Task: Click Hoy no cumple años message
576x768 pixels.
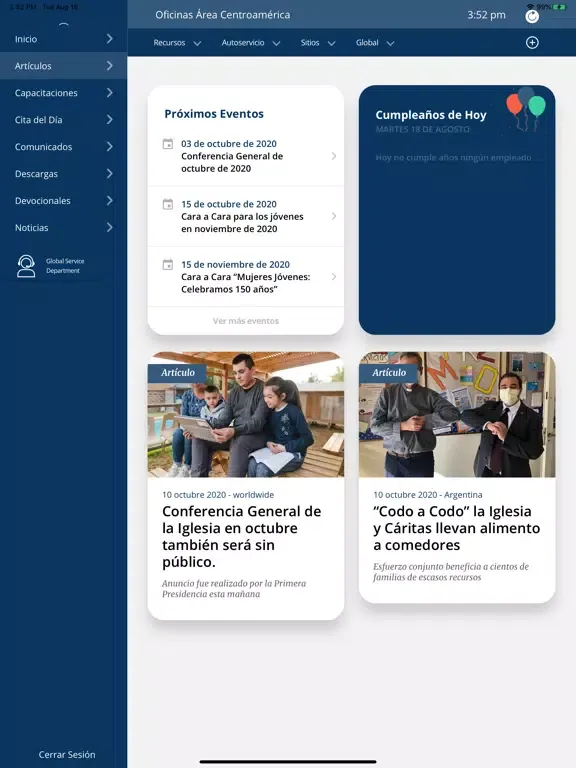Action: [x=453, y=157]
